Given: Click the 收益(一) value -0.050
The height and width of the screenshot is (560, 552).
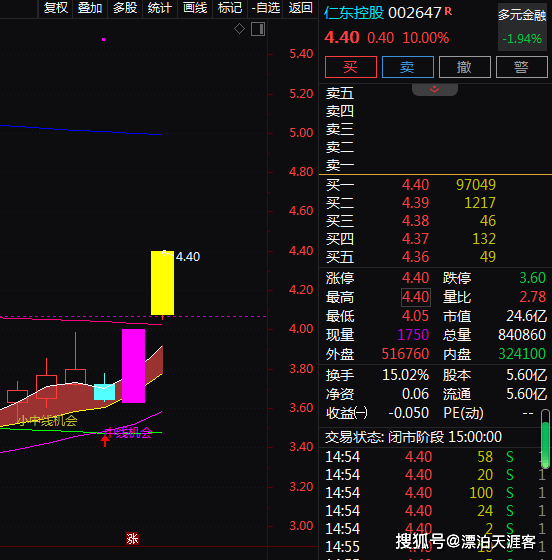Looking at the screenshot, I should [x=408, y=413].
